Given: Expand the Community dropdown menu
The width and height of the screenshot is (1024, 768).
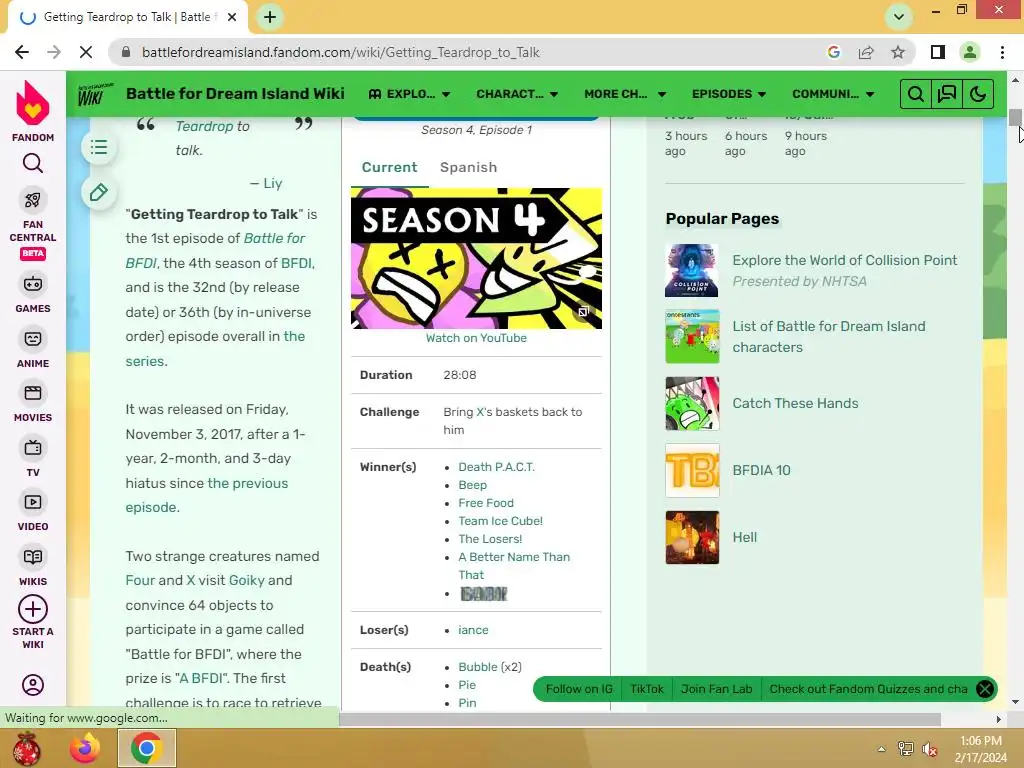Looking at the screenshot, I should [x=833, y=94].
